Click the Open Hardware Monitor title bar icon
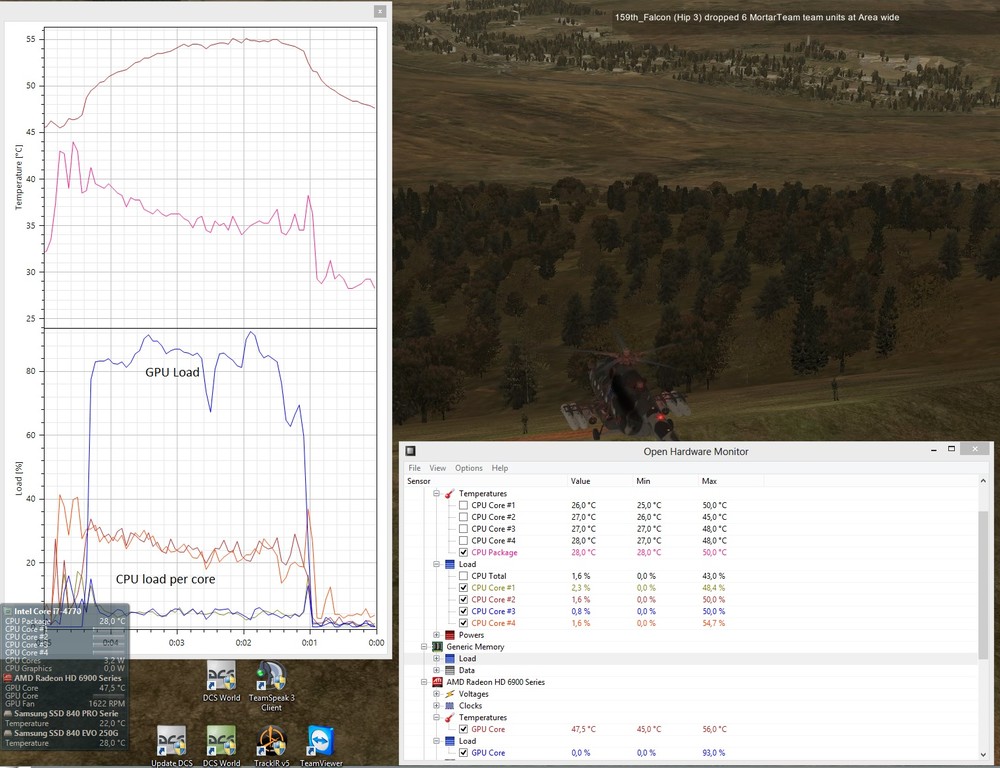This screenshot has width=1000, height=768. click(410, 451)
